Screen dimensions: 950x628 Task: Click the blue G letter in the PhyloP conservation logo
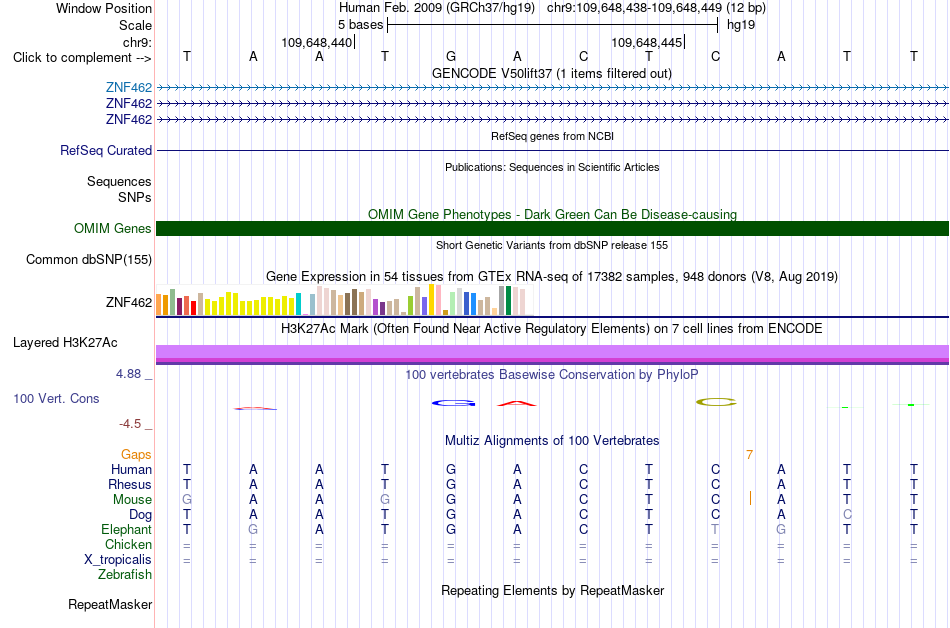point(453,403)
